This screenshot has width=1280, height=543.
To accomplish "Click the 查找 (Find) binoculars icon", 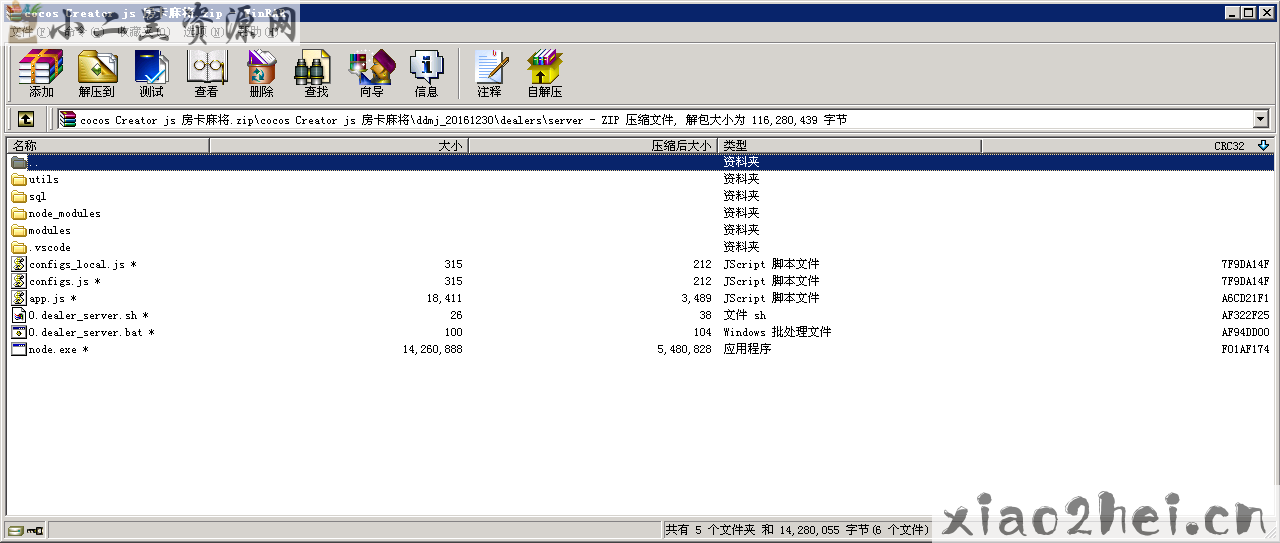I will coord(315,67).
